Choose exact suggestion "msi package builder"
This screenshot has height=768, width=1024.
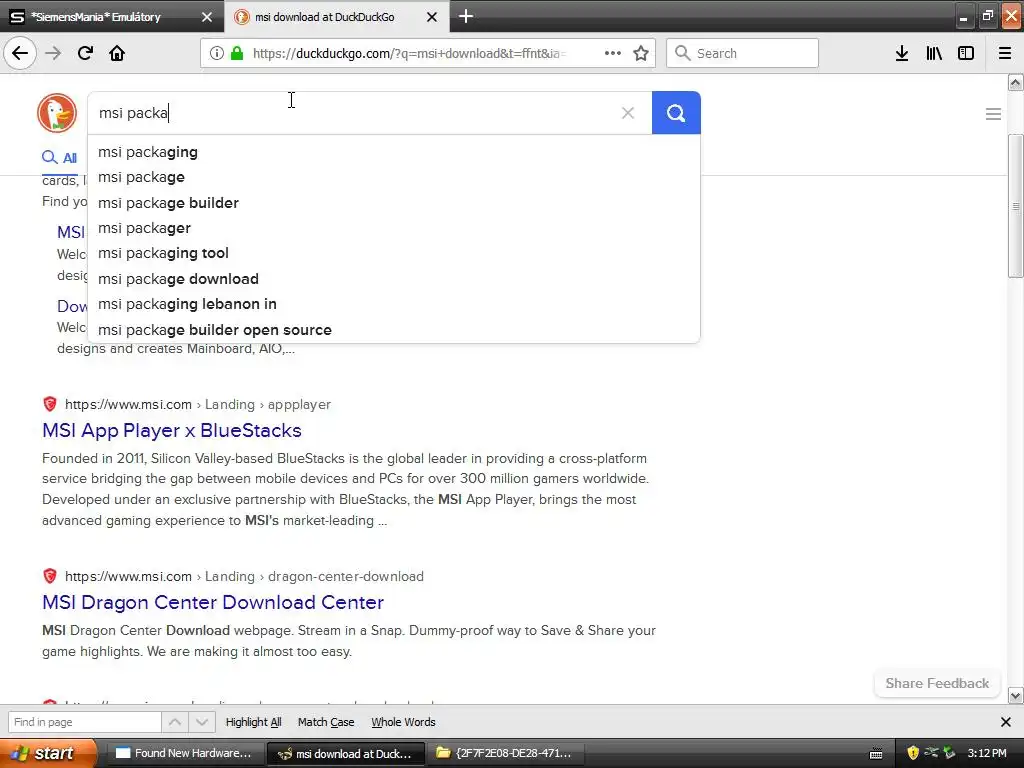pyautogui.click(x=394, y=203)
